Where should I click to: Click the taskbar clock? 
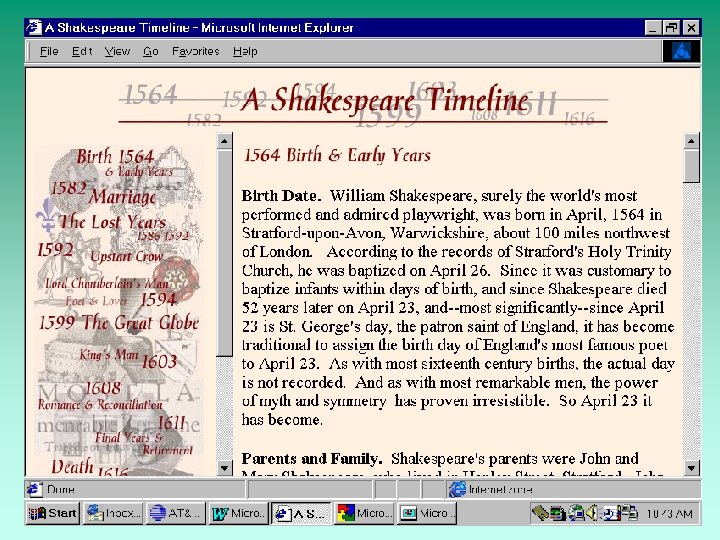(669, 513)
